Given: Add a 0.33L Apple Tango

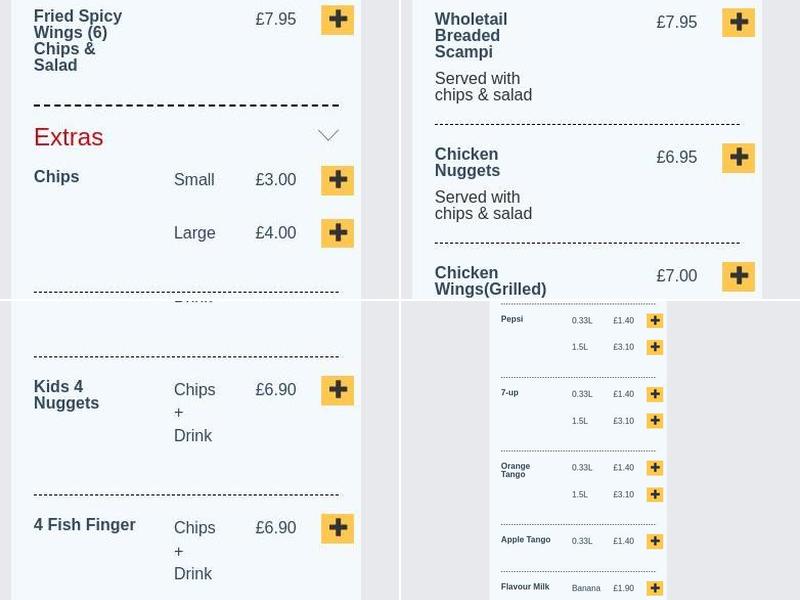Looking at the screenshot, I should pyautogui.click(x=655, y=541).
